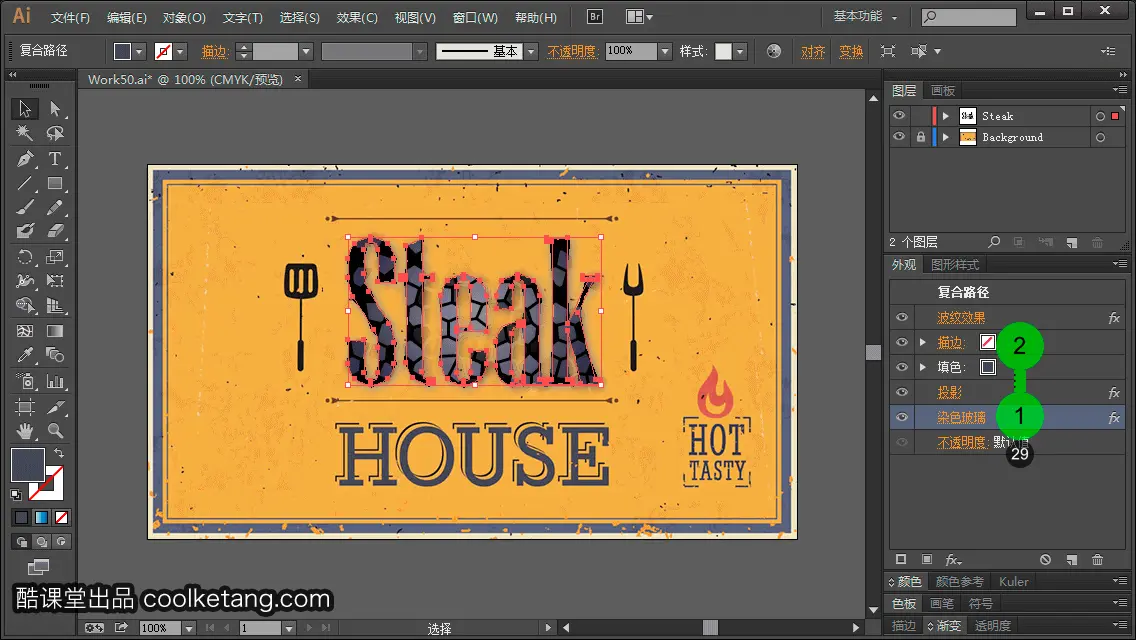Clear Appearance using the circle-slash icon
This screenshot has height=640, width=1136.
coord(1045,560)
